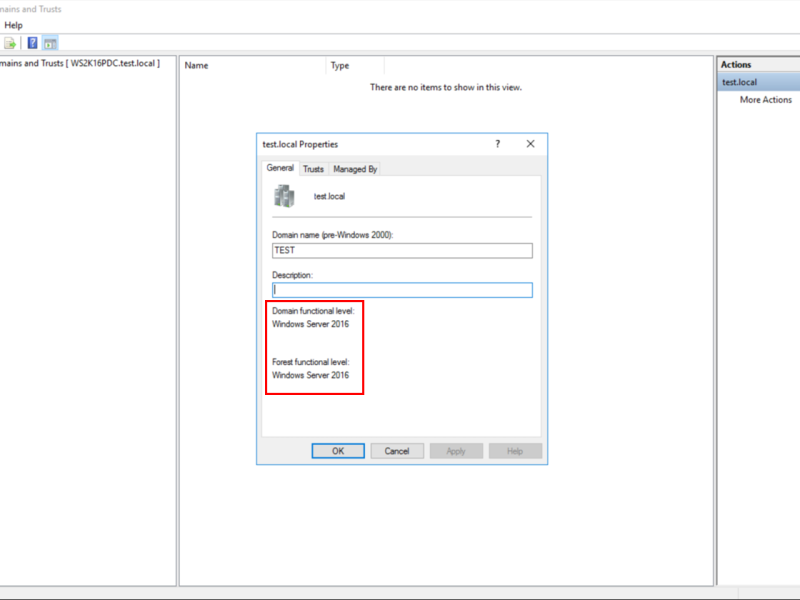Click the Actions pane title
This screenshot has height=600, width=800.
736,65
